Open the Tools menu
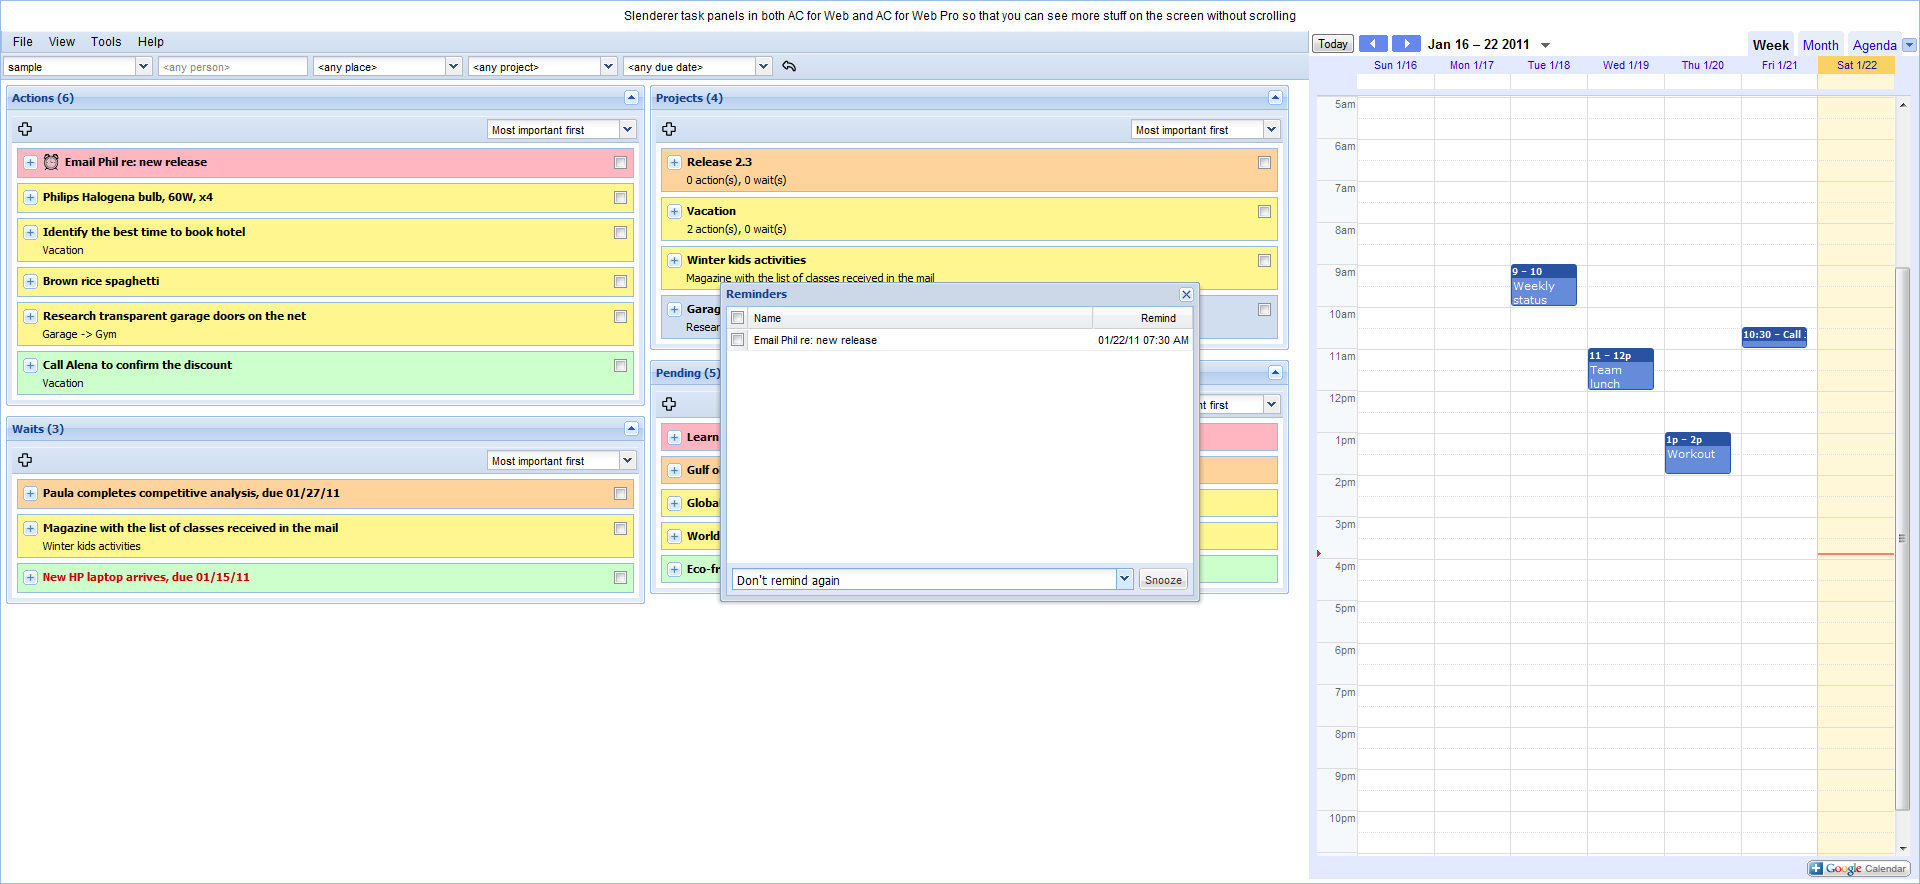 click(106, 42)
